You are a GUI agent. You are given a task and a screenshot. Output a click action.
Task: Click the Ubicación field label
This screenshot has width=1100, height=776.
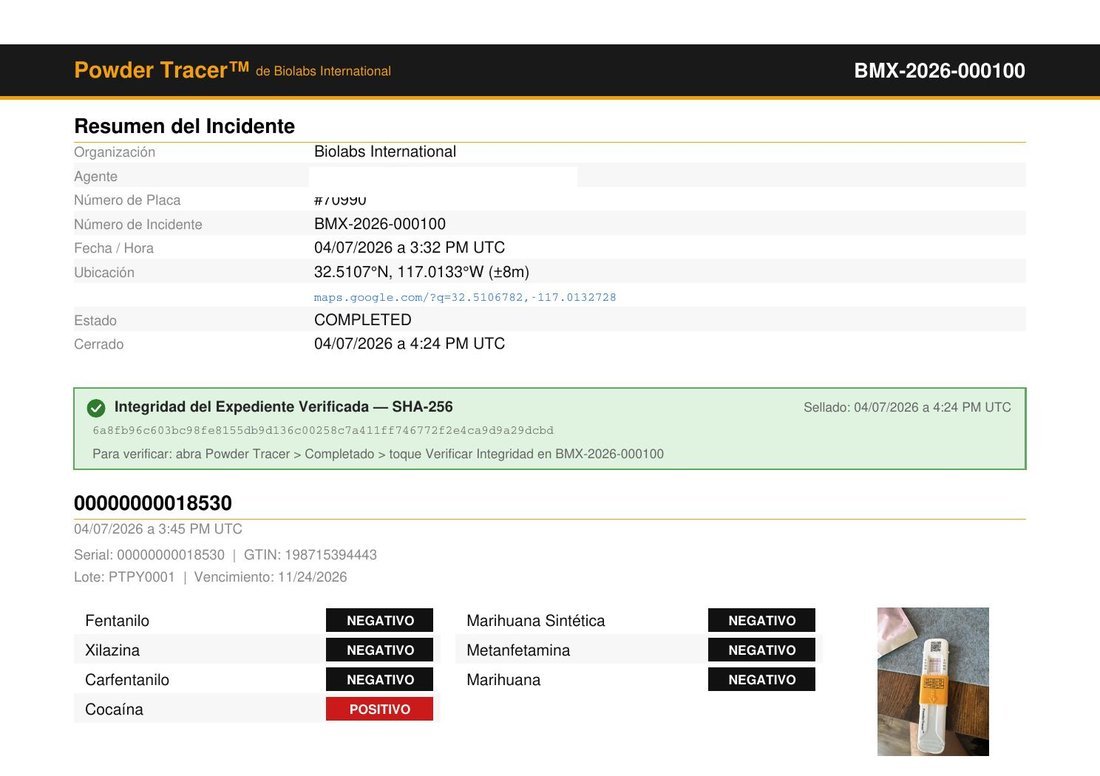(104, 272)
